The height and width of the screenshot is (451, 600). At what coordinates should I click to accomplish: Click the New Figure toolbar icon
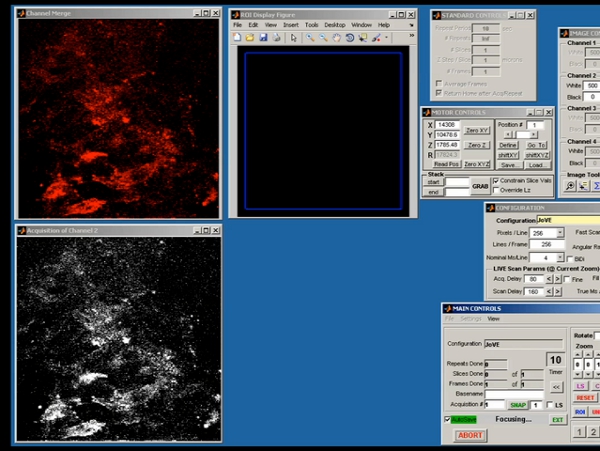tap(237, 38)
